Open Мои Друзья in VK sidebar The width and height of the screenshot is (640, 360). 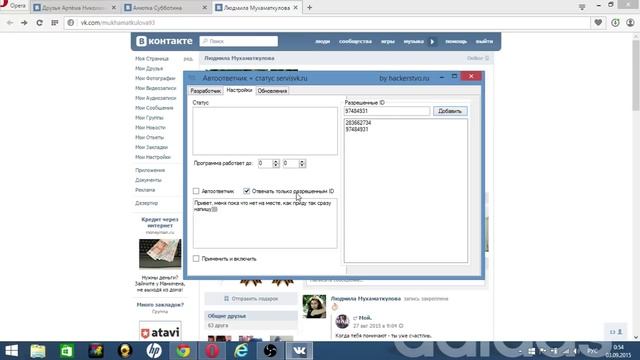pos(149,69)
